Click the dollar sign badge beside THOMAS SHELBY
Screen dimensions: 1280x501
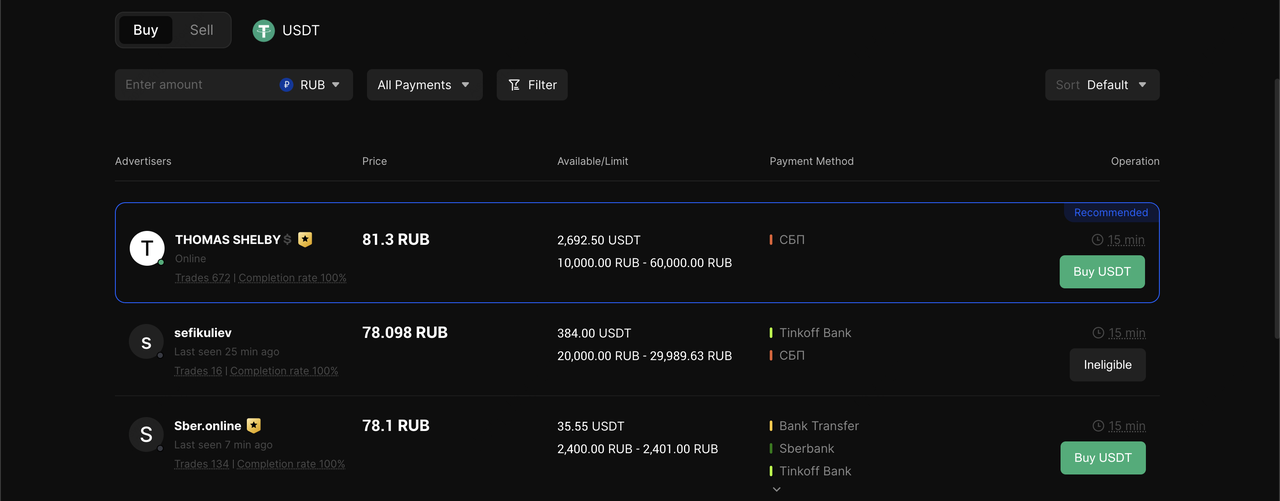pos(288,240)
